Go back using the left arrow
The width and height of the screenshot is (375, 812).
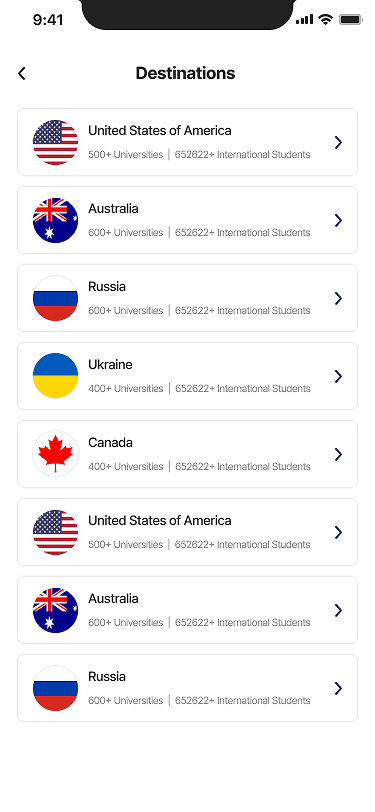(22, 74)
